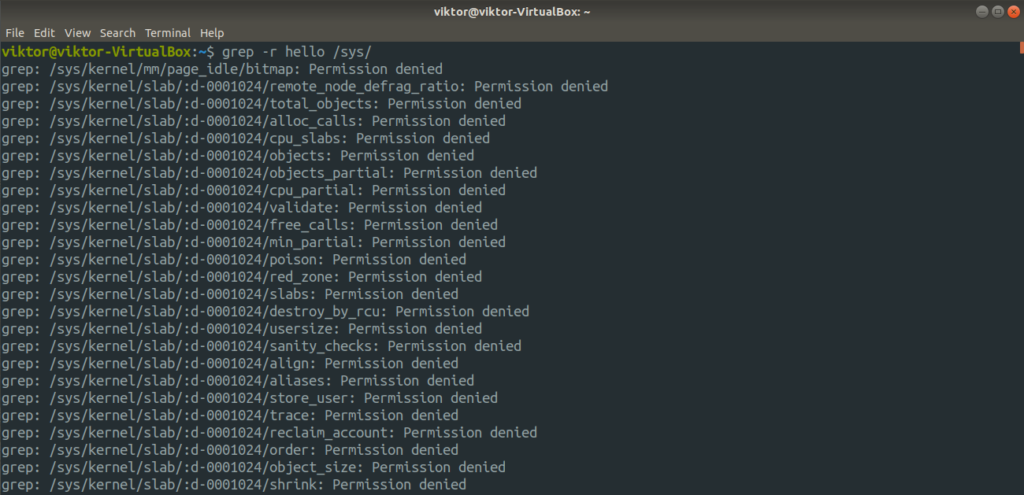1024x495 pixels.
Task: Click the grep -r hello /sys/ command text
Action: (297, 52)
